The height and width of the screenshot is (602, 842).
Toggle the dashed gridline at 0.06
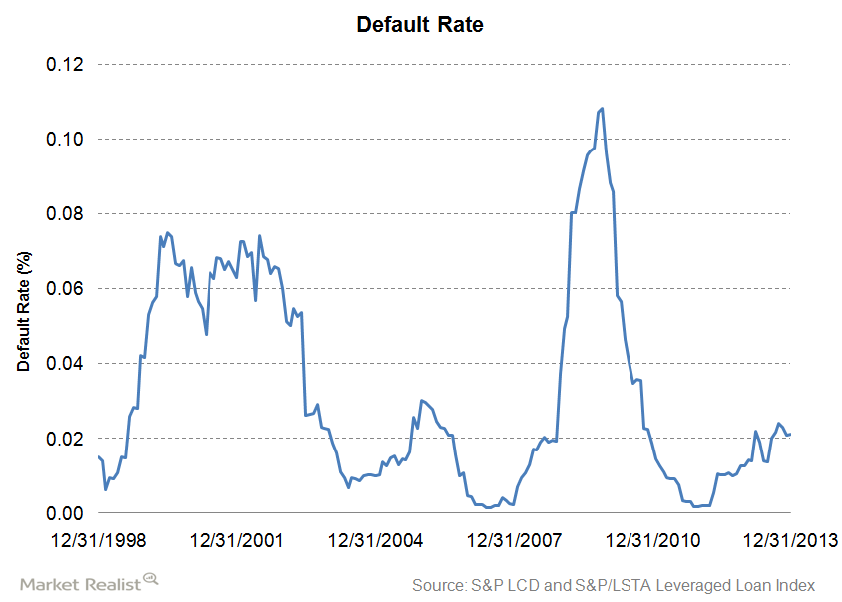450,287
